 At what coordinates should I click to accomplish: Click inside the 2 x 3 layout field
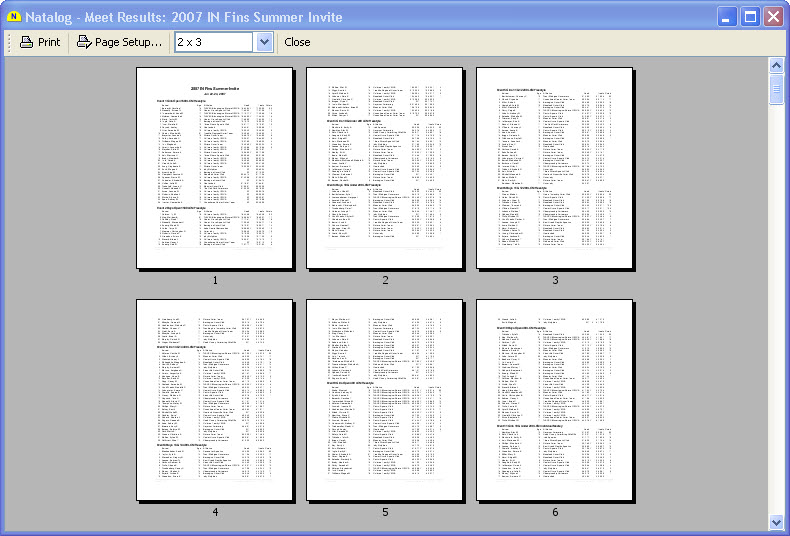pos(213,42)
